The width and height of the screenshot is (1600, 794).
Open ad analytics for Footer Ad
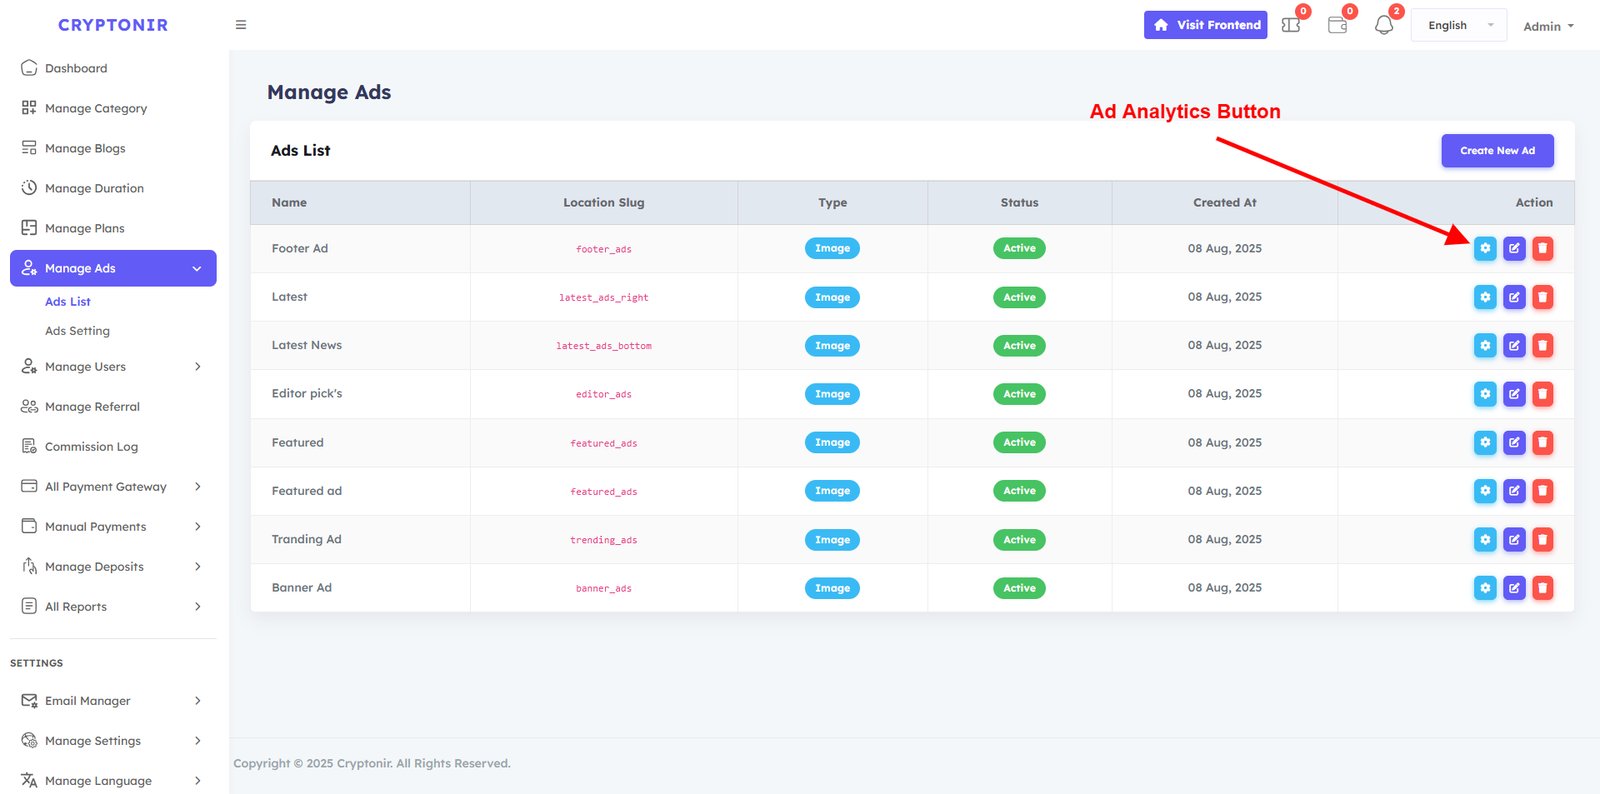[1485, 248]
